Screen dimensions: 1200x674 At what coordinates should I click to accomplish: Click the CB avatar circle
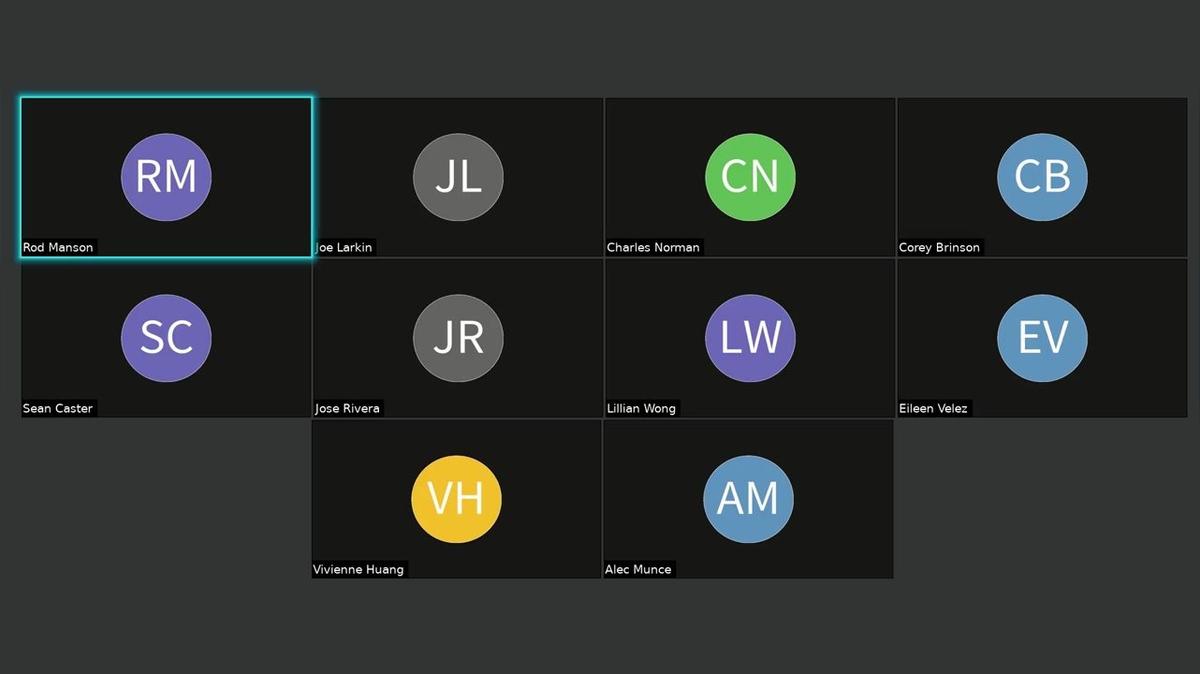(x=1042, y=177)
